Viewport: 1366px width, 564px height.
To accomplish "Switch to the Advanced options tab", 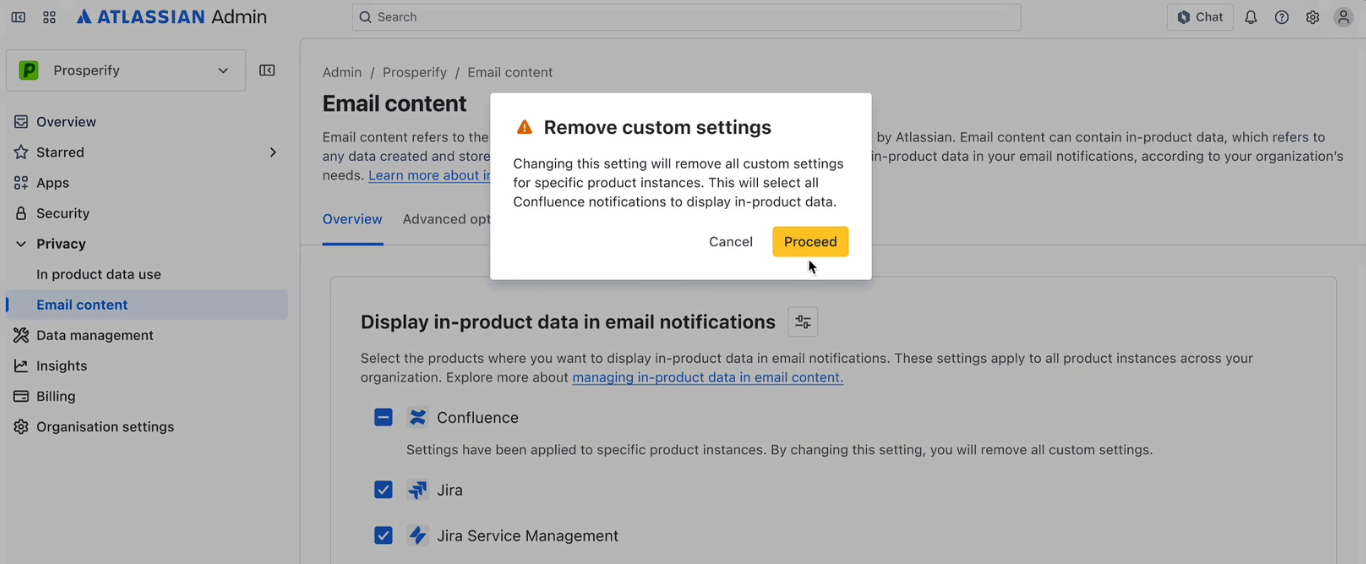I will coord(446,219).
